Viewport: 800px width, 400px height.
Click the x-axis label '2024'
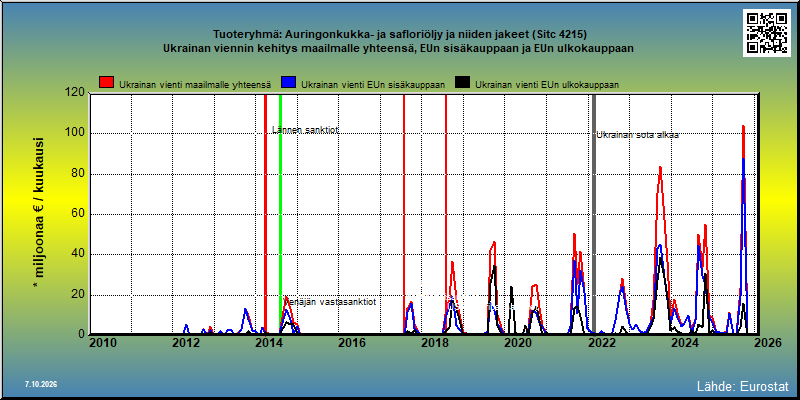(684, 343)
